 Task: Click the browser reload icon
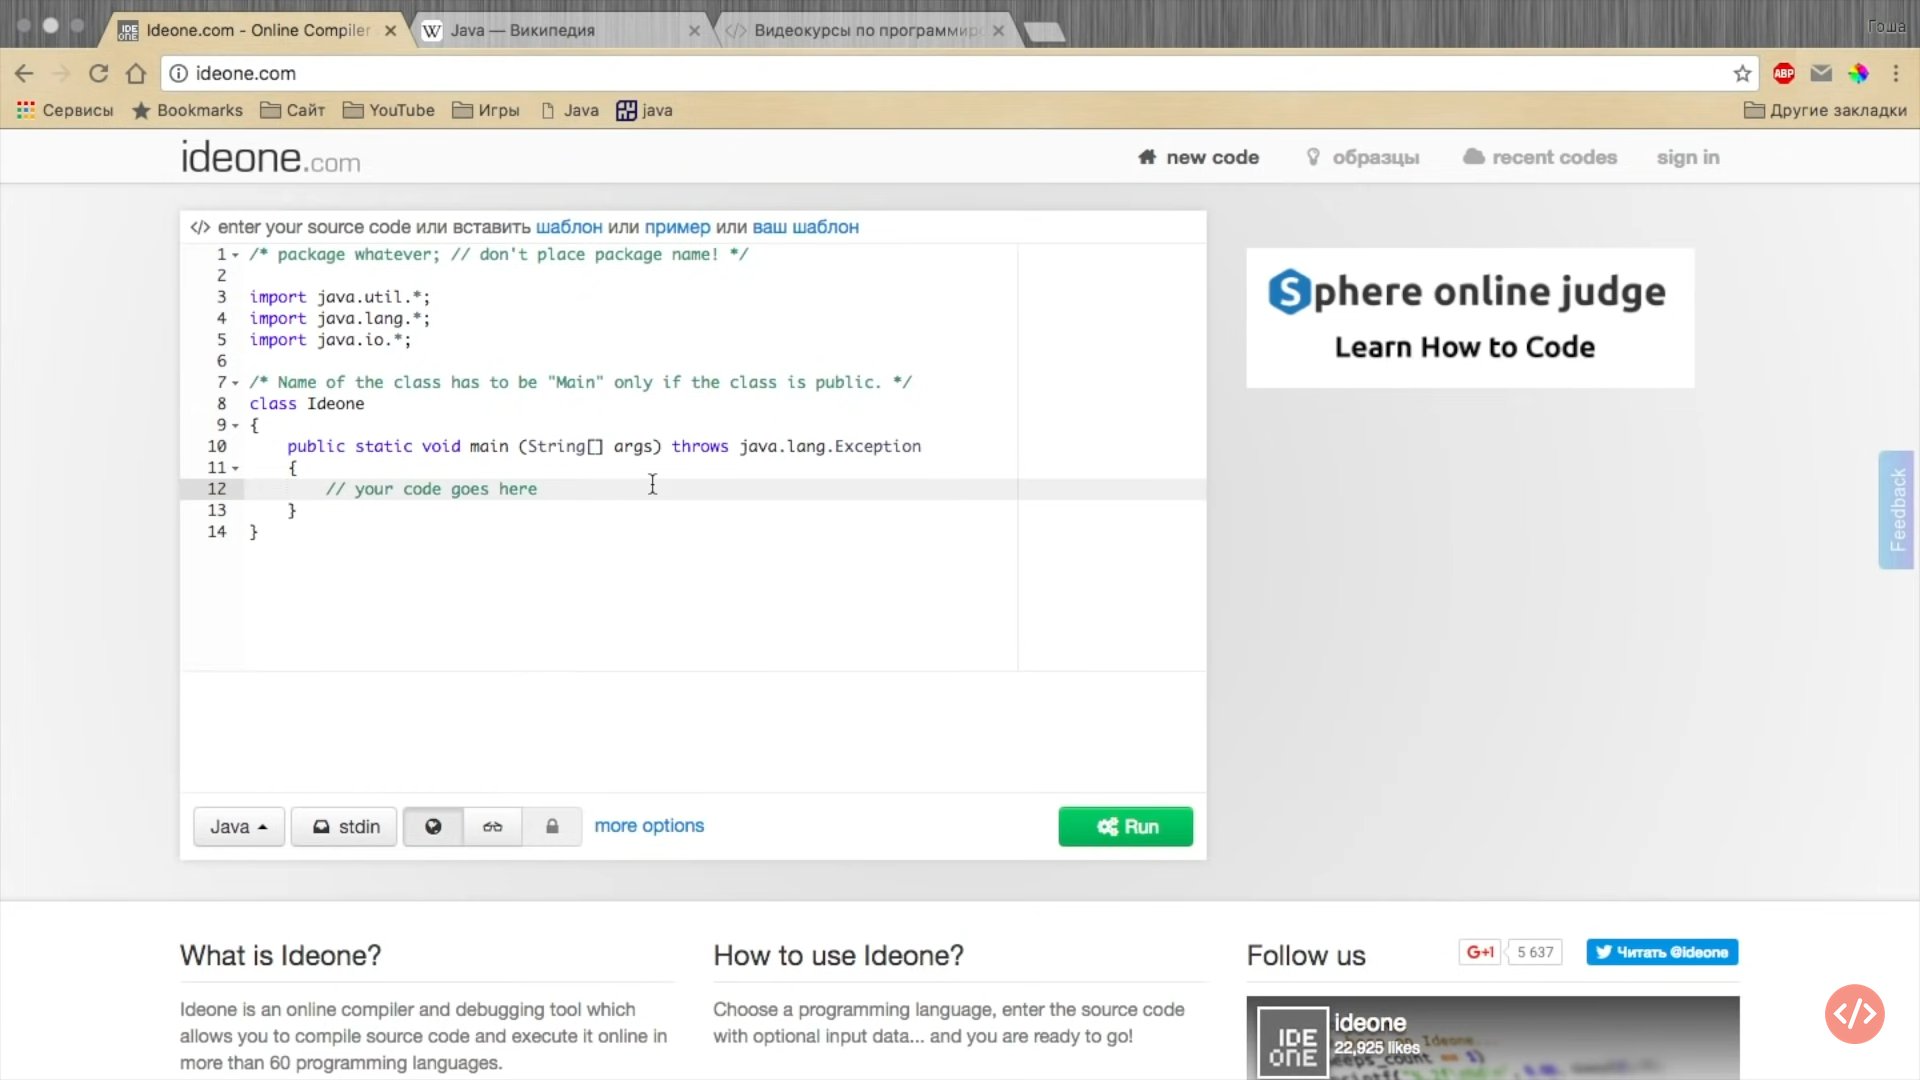tap(98, 74)
